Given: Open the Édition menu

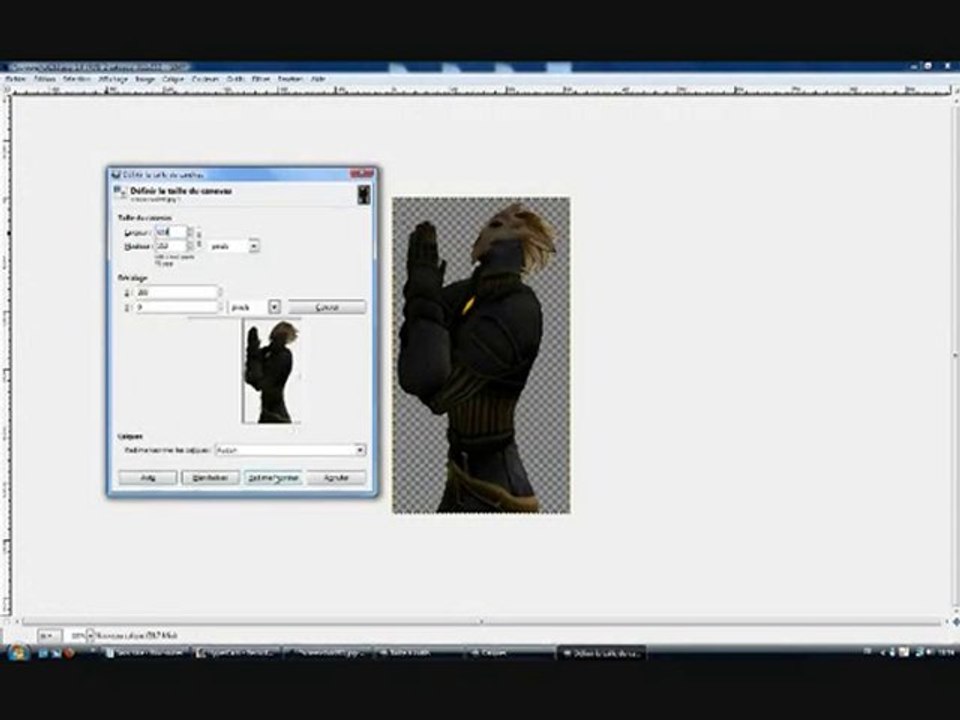Looking at the screenshot, I should (x=45, y=80).
